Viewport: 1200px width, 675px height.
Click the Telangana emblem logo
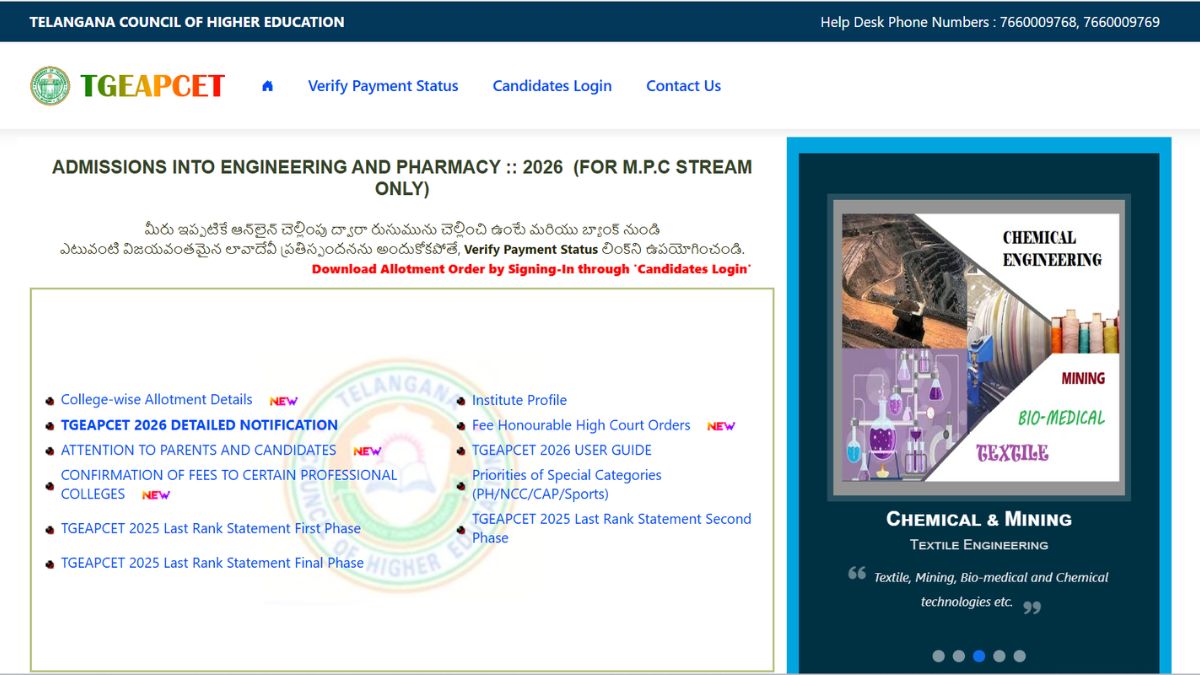(50, 86)
